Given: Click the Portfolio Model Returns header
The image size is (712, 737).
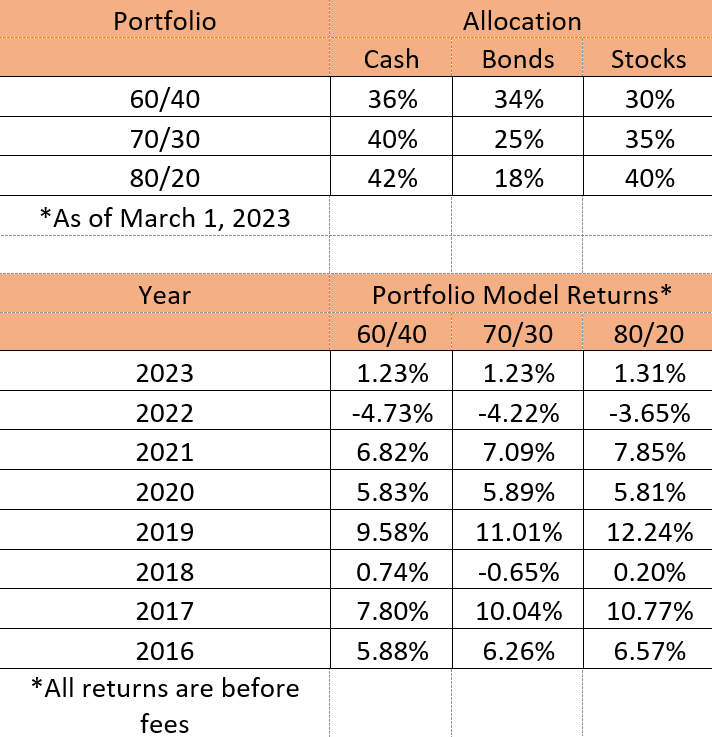Looking at the screenshot, I should click(x=521, y=295).
